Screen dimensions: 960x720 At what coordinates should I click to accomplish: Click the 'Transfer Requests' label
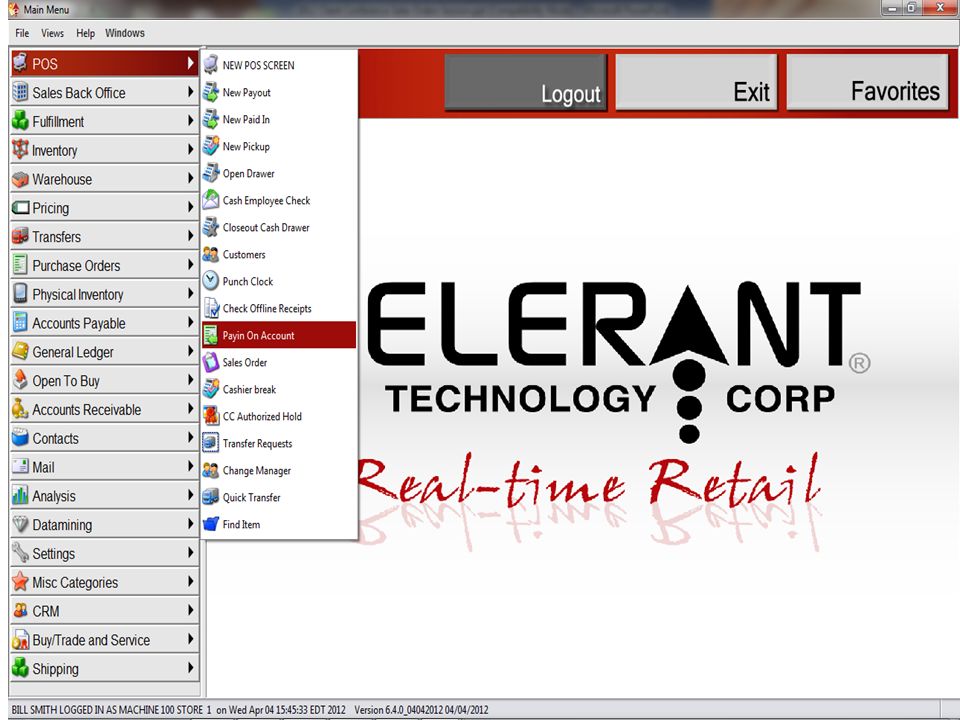point(257,443)
